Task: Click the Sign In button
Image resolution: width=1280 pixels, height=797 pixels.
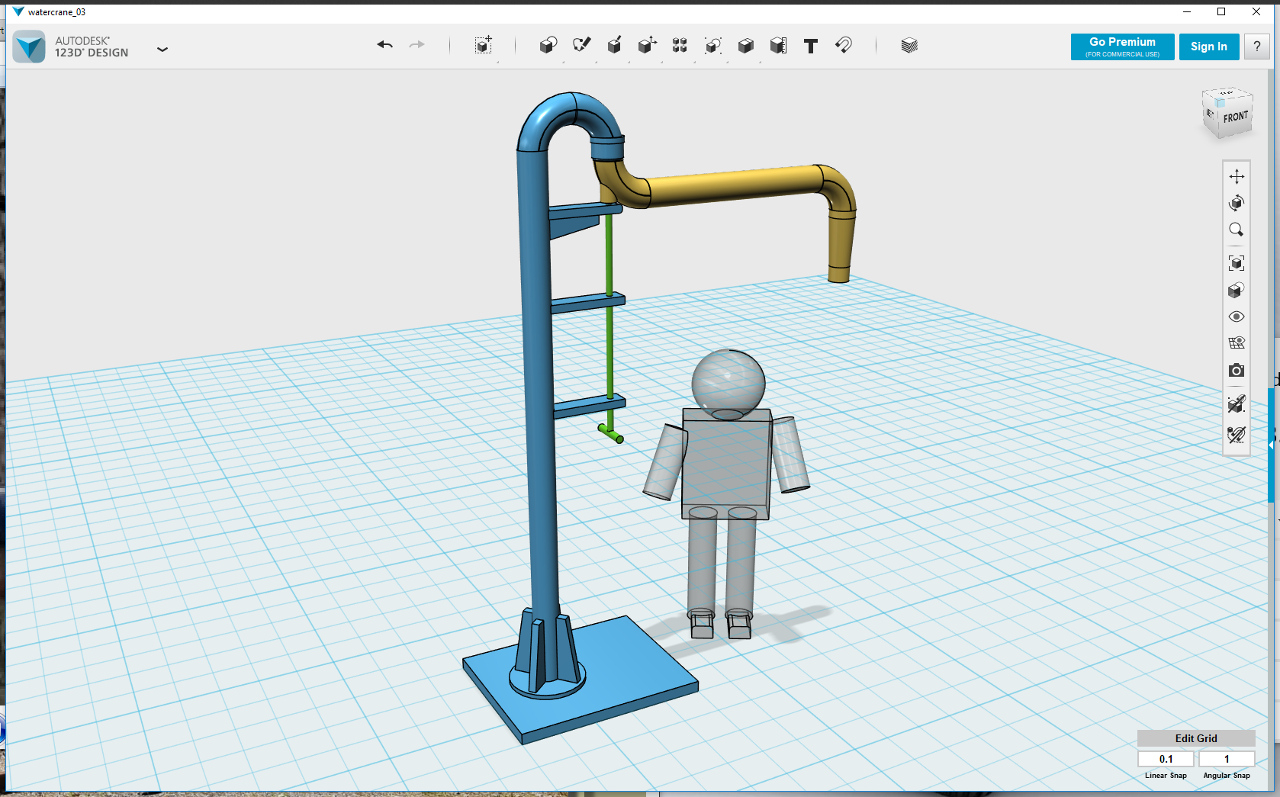Action: coord(1209,47)
